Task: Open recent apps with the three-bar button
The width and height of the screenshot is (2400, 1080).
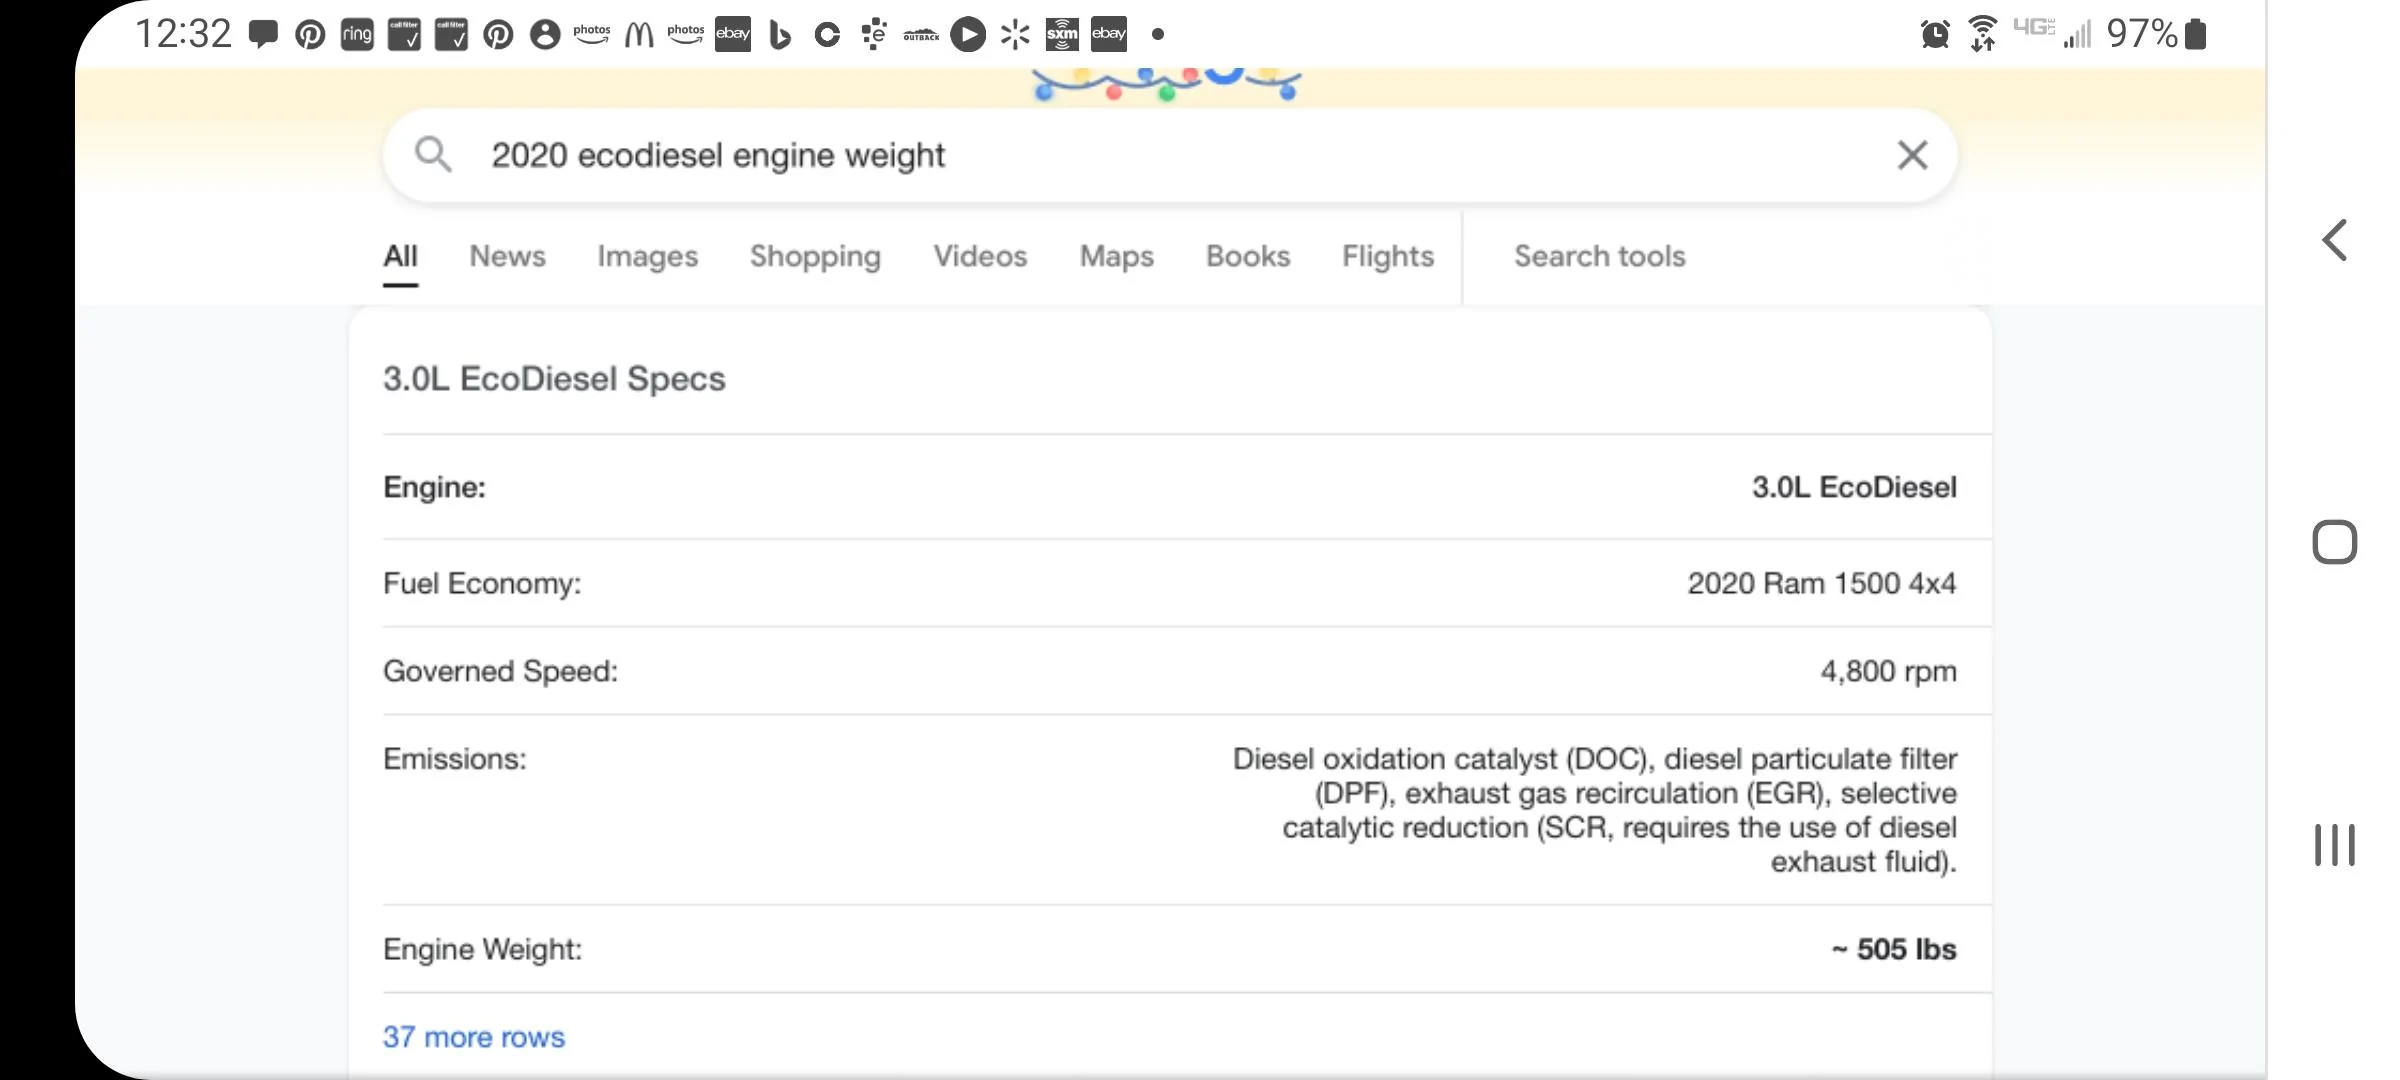Action: tap(2335, 845)
